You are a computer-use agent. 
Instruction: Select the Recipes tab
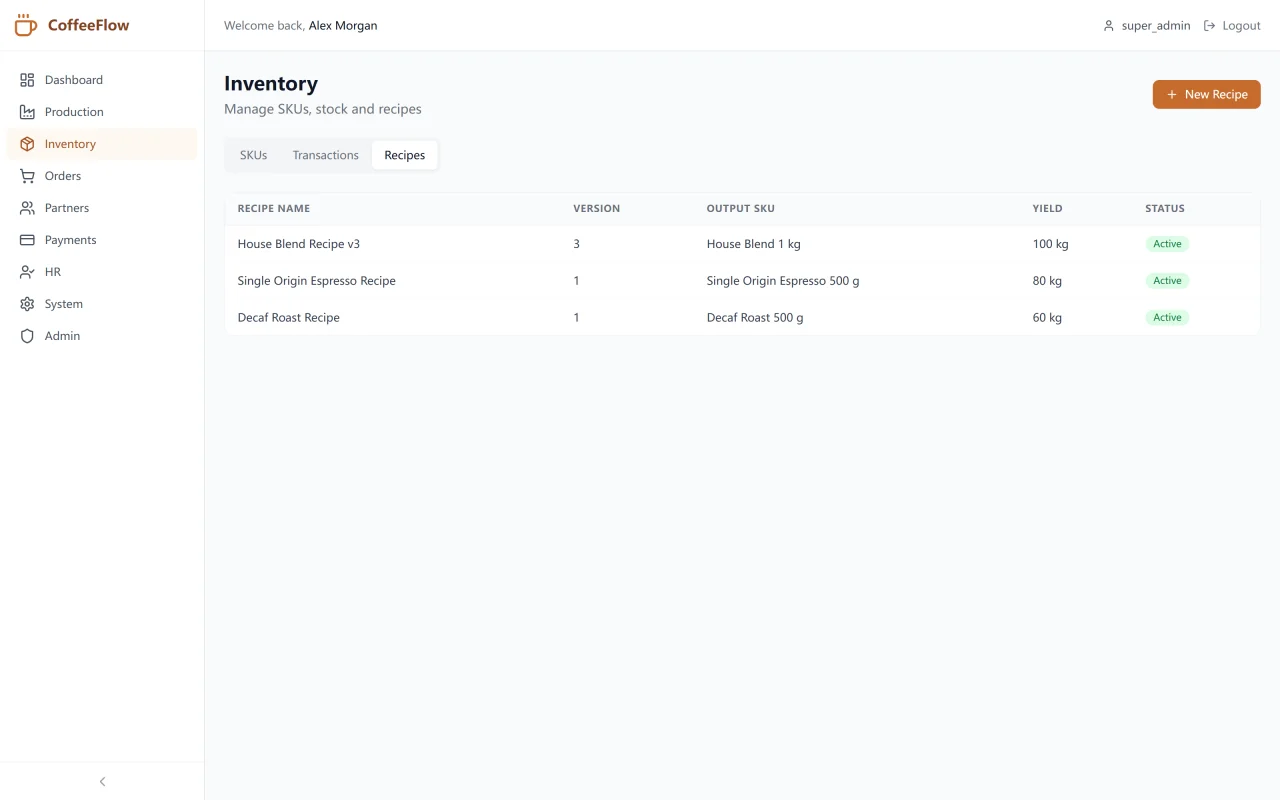point(405,155)
